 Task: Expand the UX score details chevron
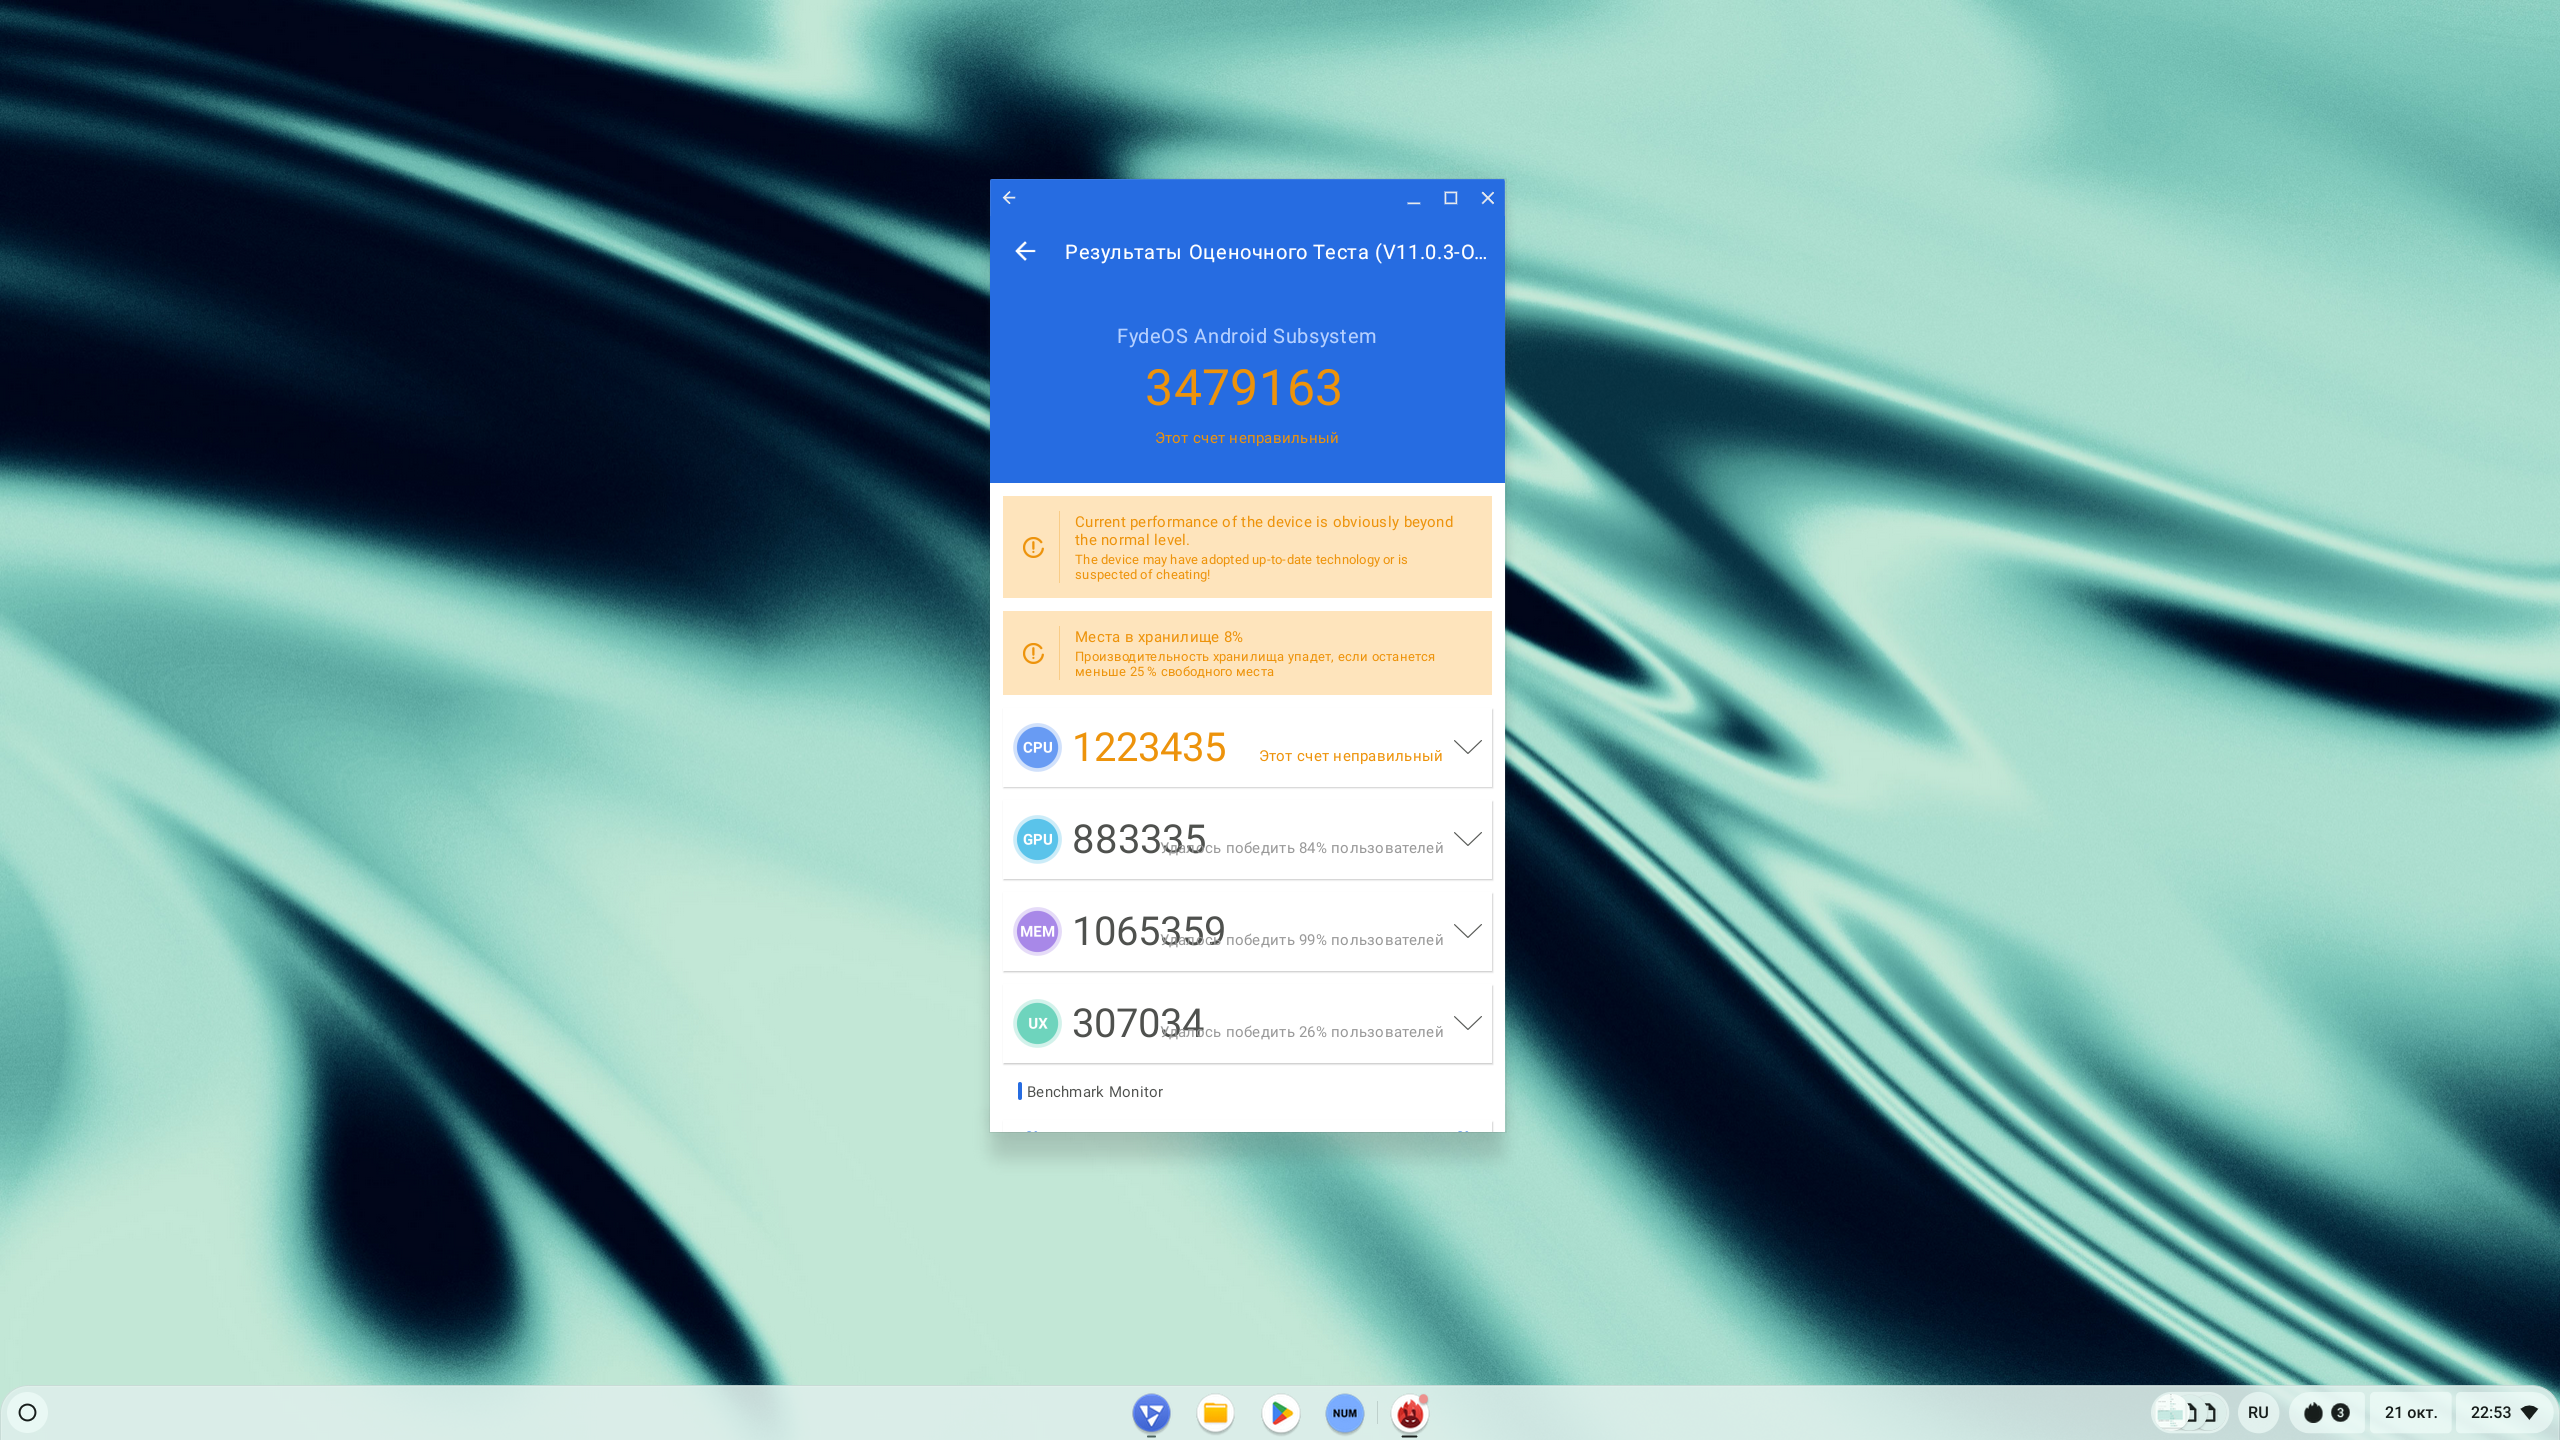tap(1467, 1024)
